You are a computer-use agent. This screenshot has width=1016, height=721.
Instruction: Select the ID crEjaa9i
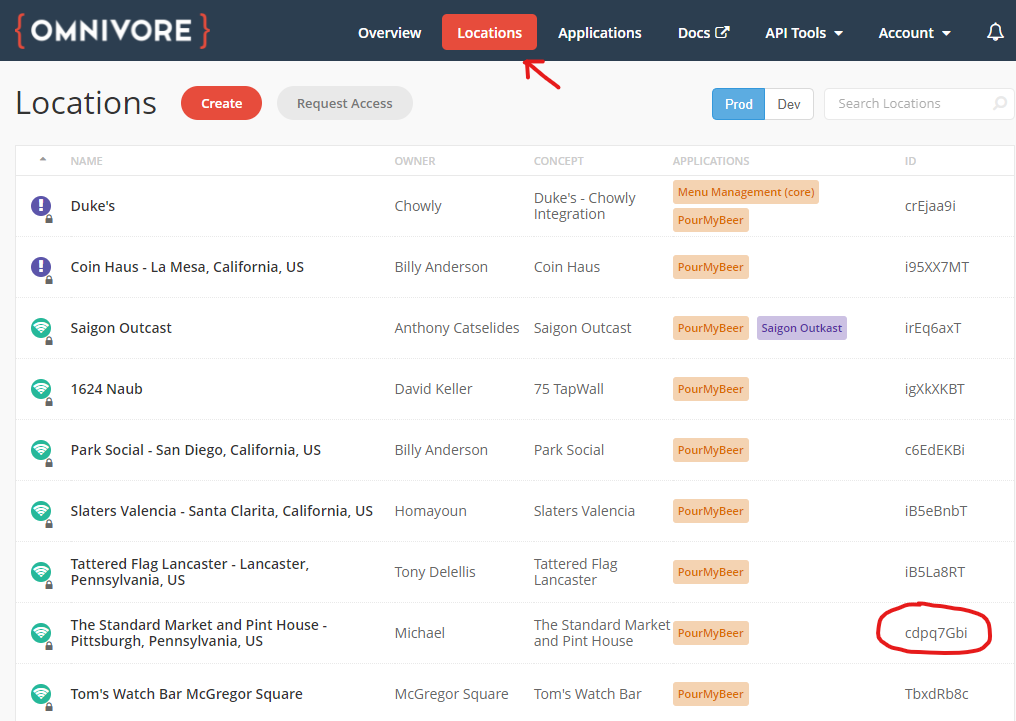pyautogui.click(x=930, y=206)
